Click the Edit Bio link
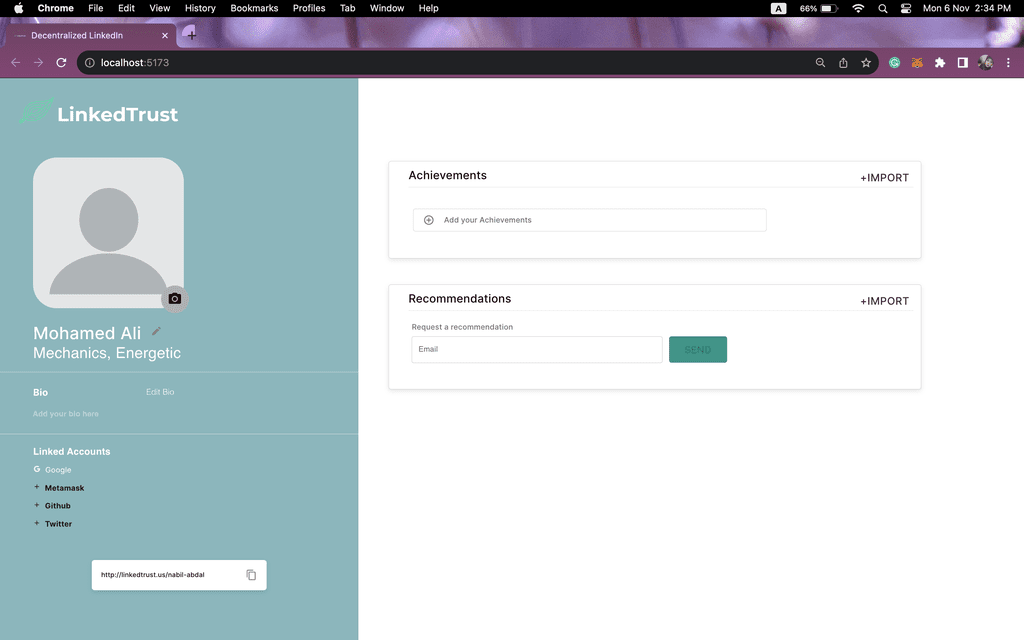1024x640 pixels. 160,392
